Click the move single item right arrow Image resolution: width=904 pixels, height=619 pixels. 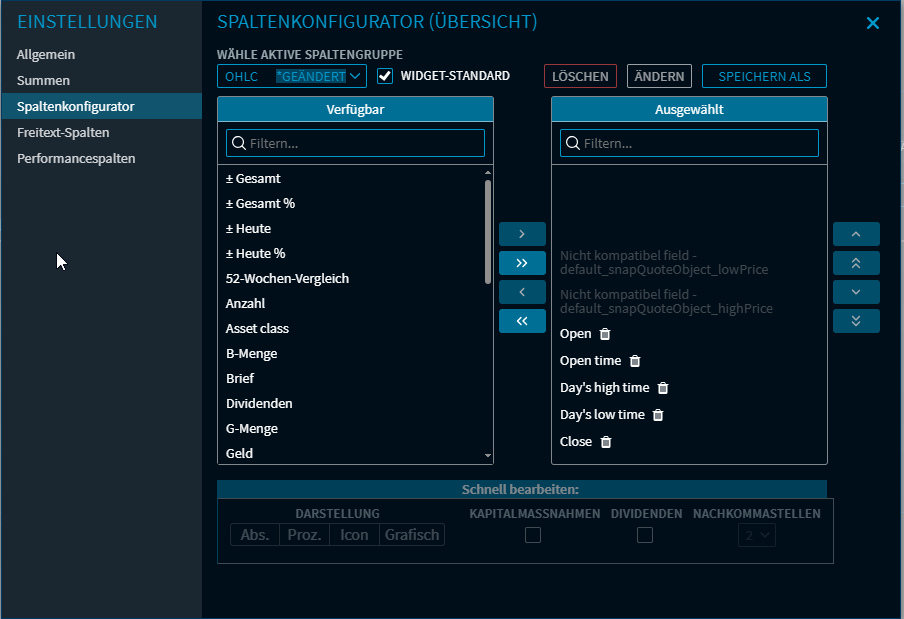(x=522, y=234)
